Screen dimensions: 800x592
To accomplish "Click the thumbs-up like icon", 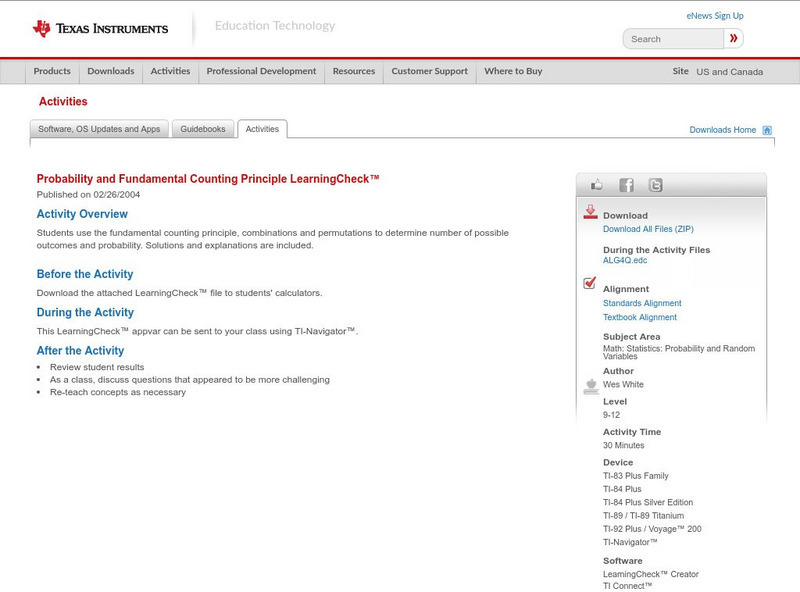I will click(x=596, y=185).
